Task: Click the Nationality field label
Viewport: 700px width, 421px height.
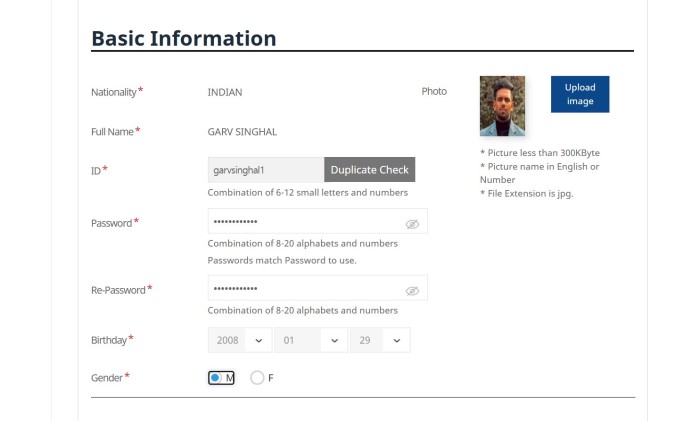Action: click(113, 92)
